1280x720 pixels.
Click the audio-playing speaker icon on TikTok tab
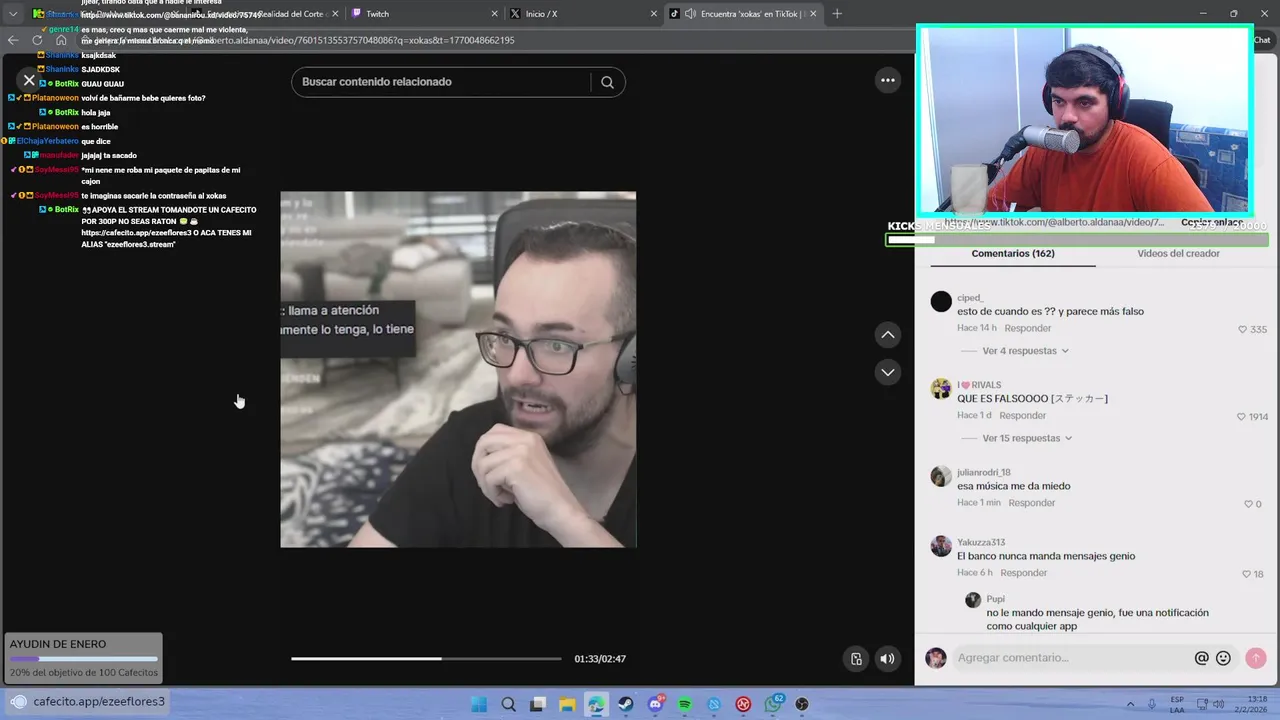point(690,14)
